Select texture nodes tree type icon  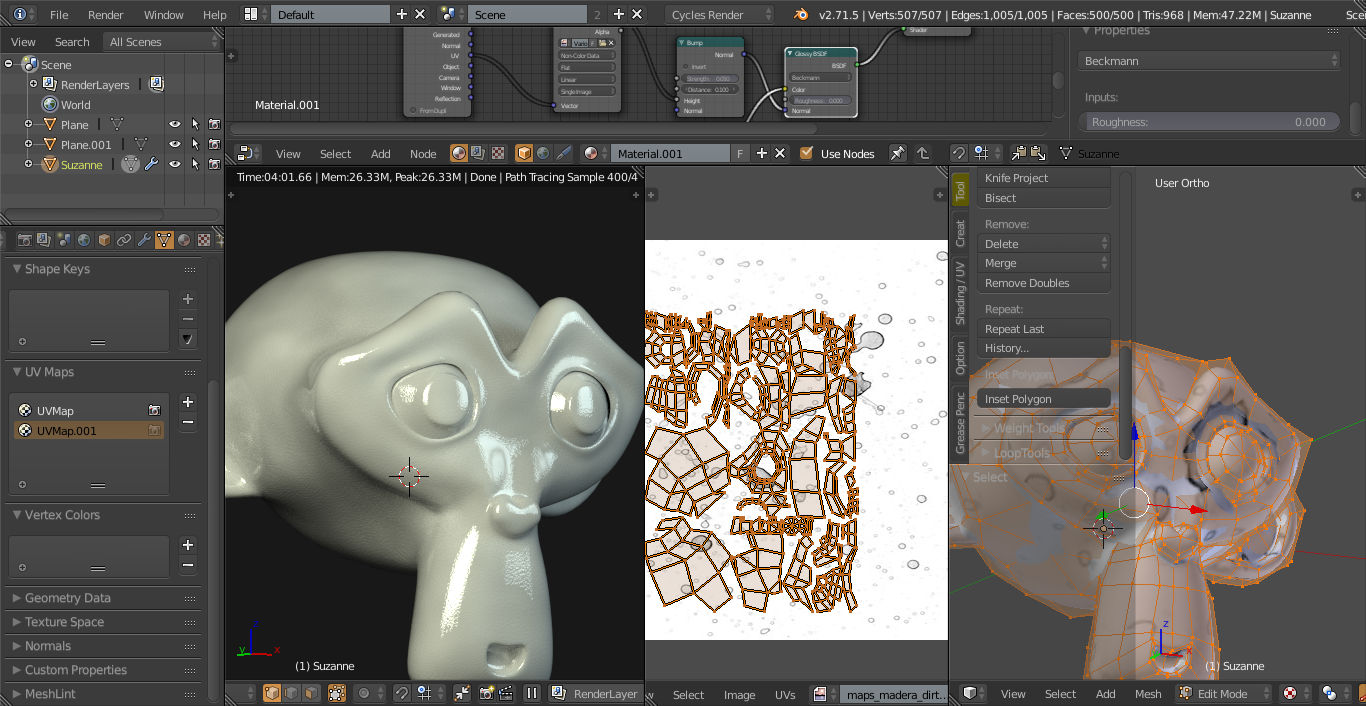(x=497, y=153)
